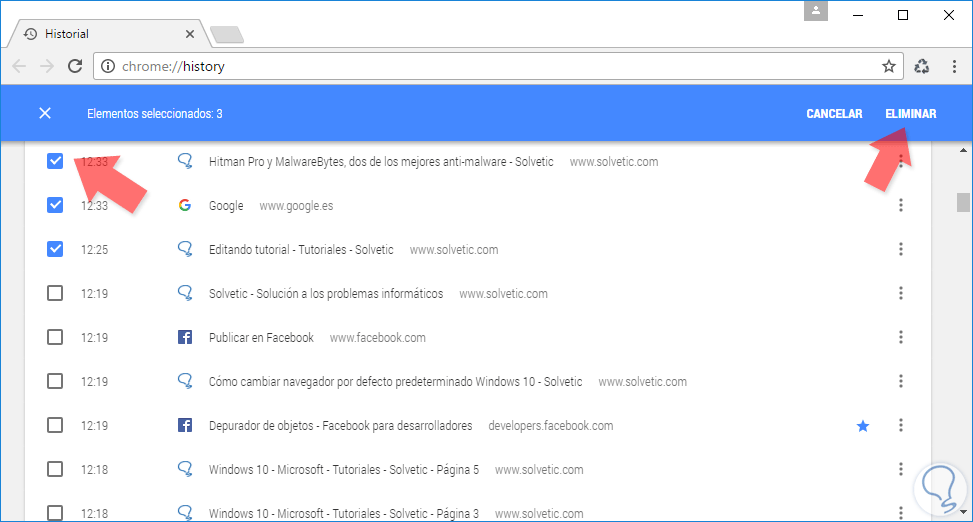The height and width of the screenshot is (522, 973).
Task: Click the chrome://history address bar
Action: click(x=480, y=67)
